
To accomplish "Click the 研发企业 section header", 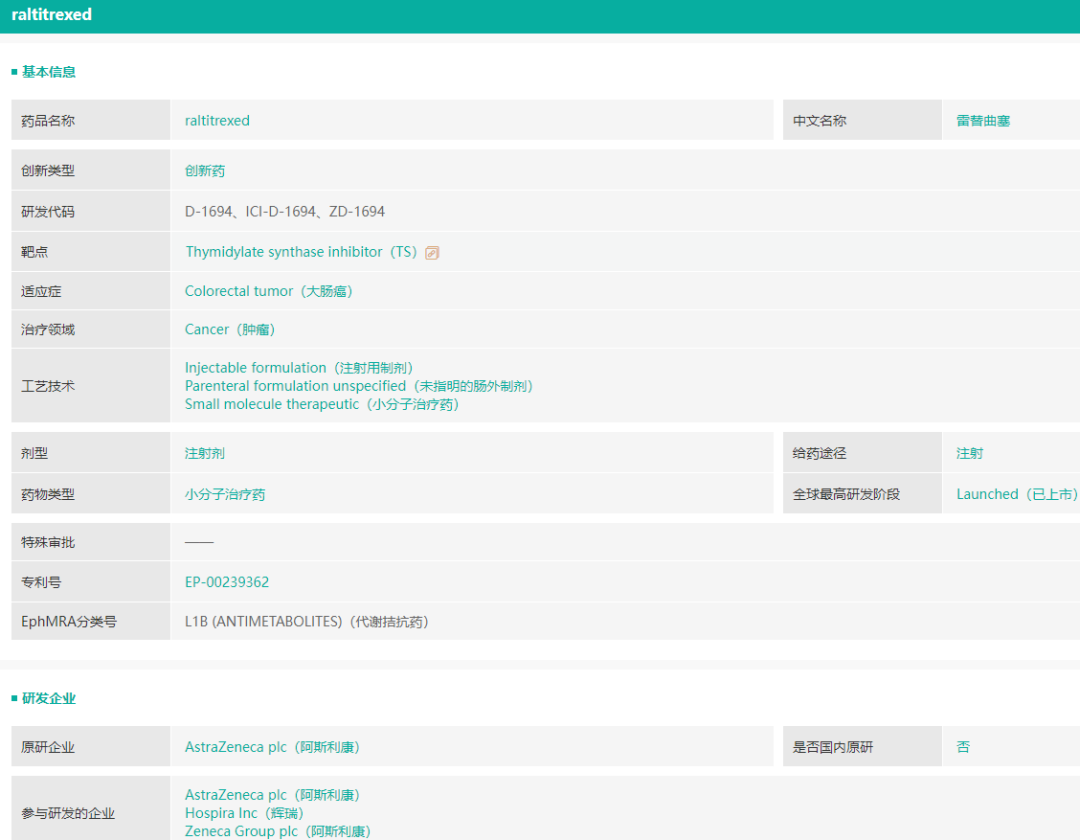I will (48, 698).
